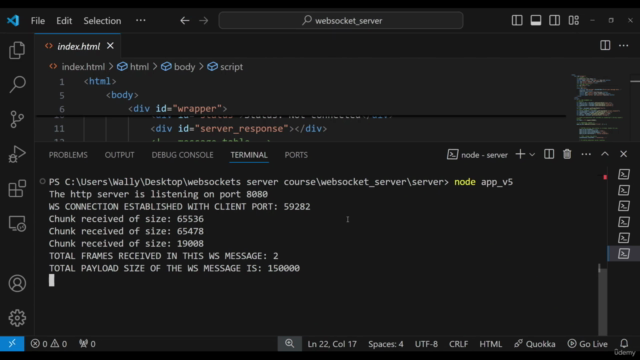The width and height of the screenshot is (640, 360).
Task: Open notifications bell icon
Action: click(x=624, y=343)
